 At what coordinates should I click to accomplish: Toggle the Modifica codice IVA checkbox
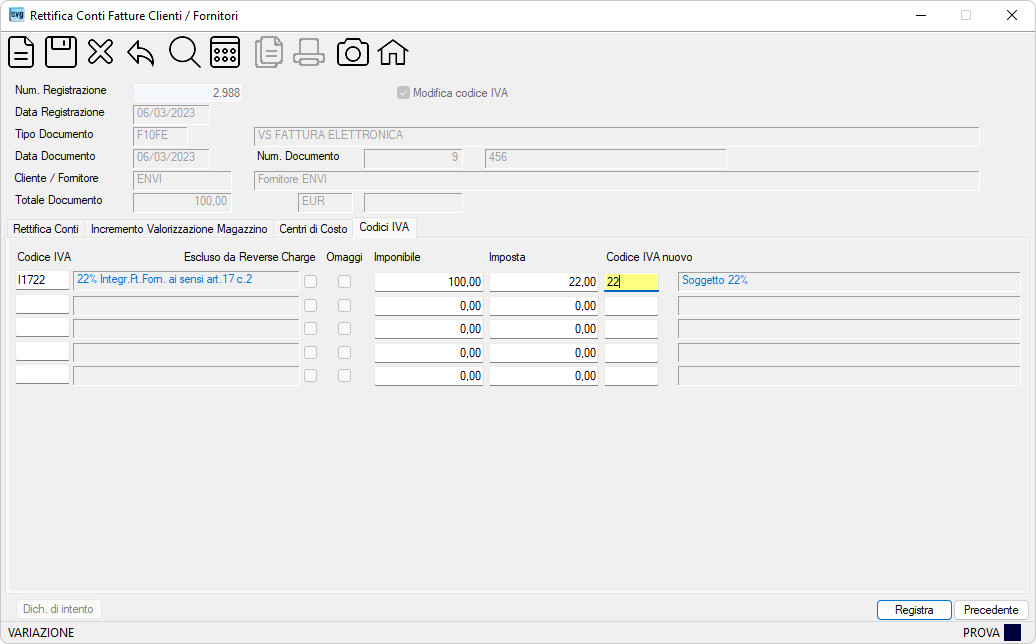[403, 93]
